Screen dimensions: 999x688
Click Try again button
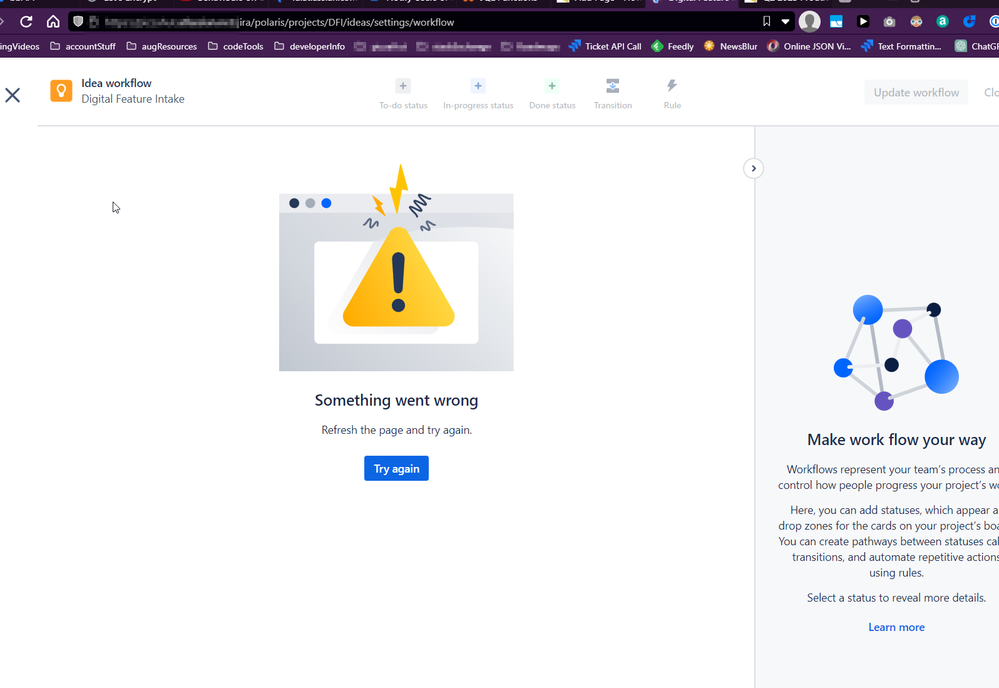tap(396, 468)
